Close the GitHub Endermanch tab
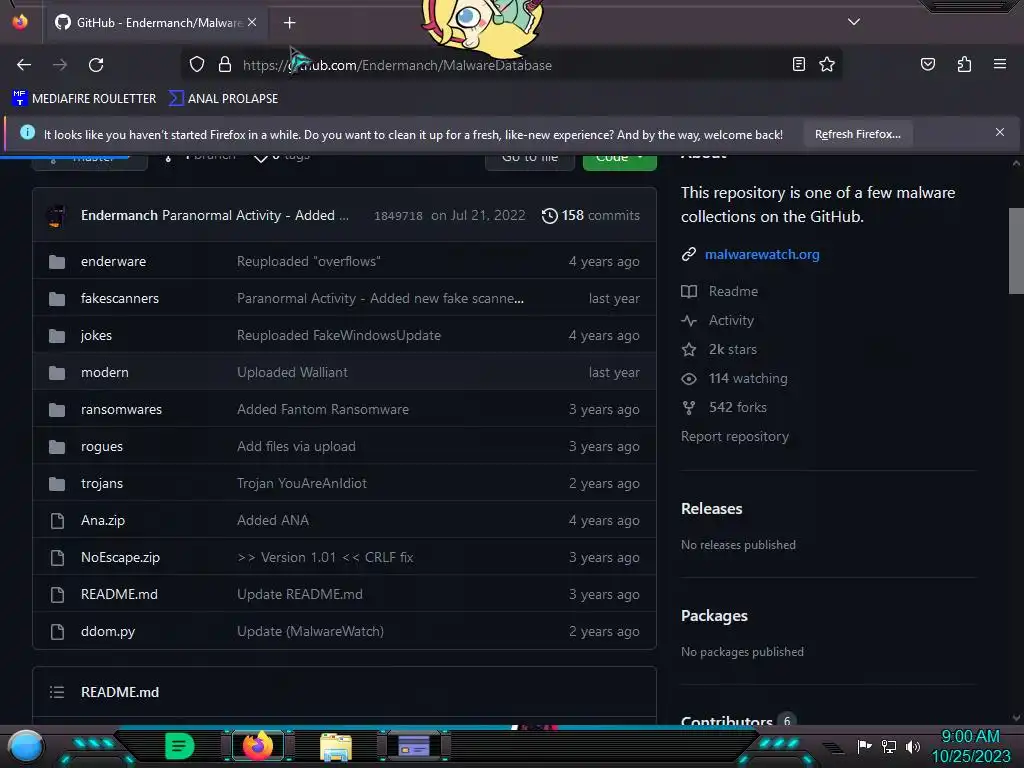 (252, 22)
